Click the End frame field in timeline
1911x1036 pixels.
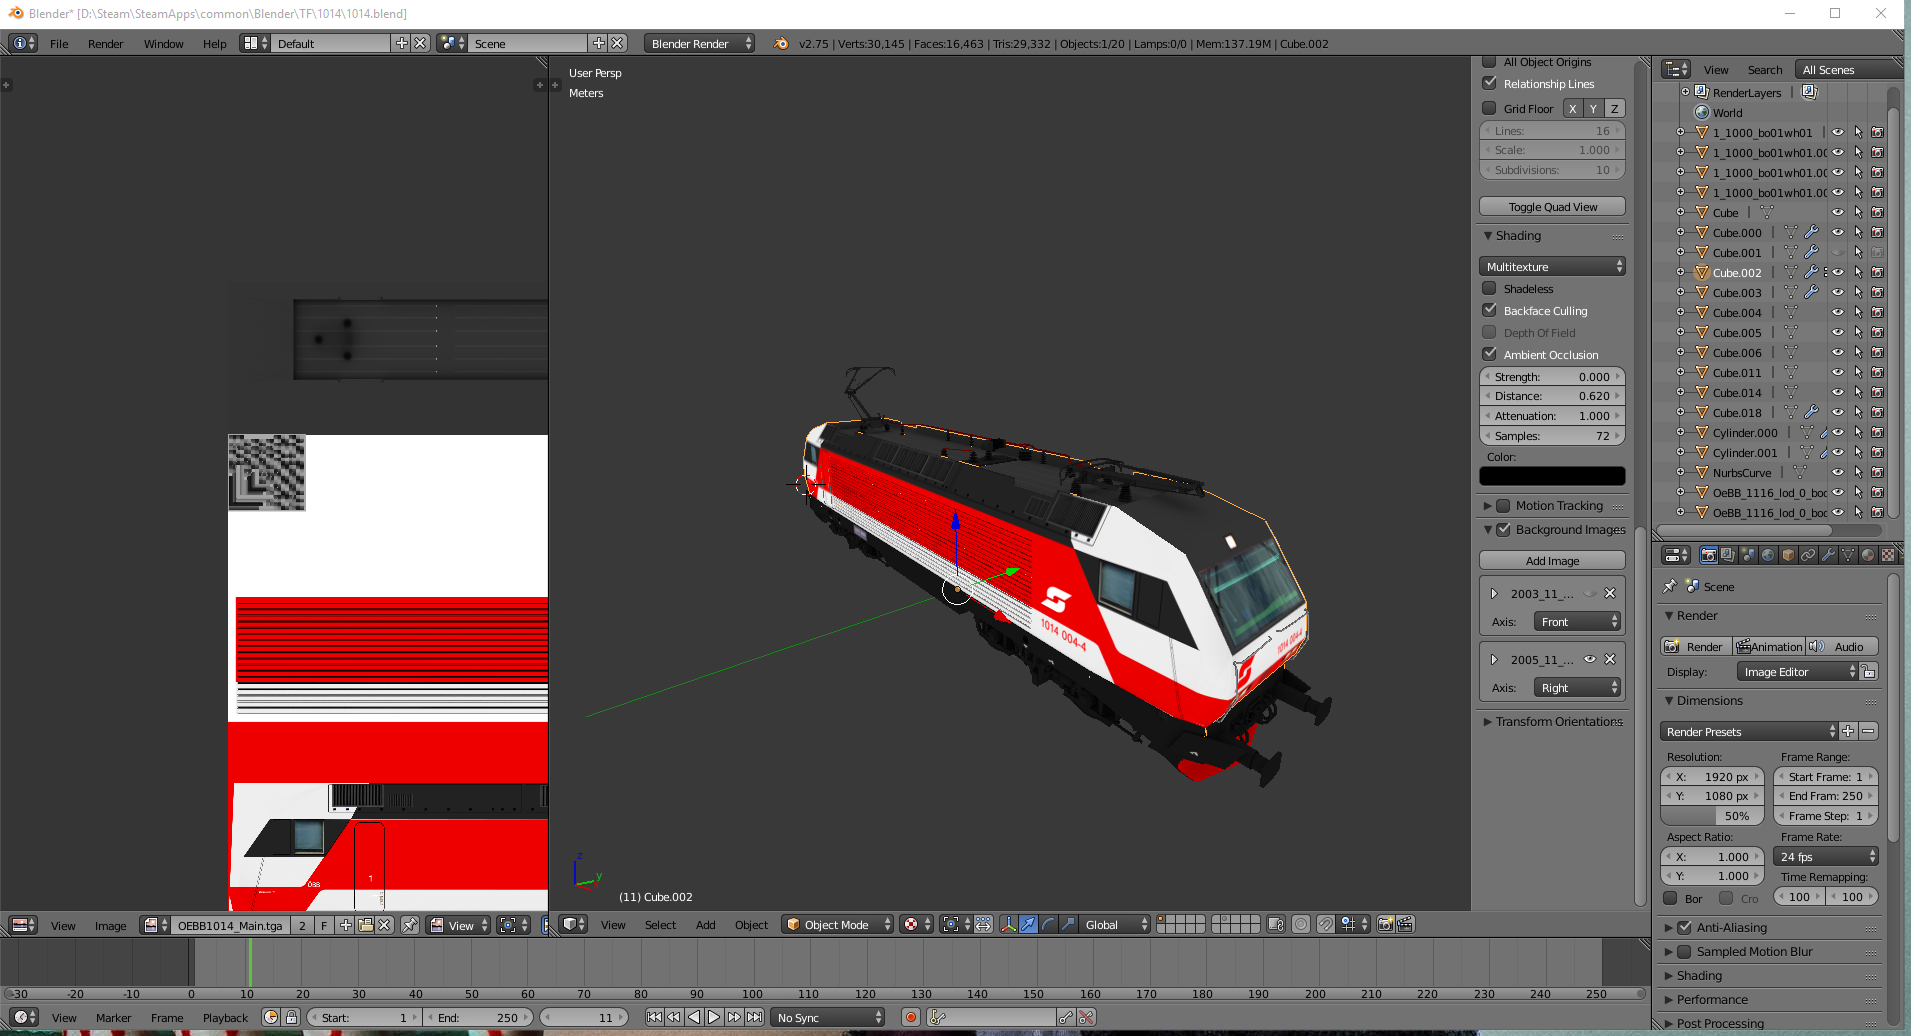(478, 1018)
